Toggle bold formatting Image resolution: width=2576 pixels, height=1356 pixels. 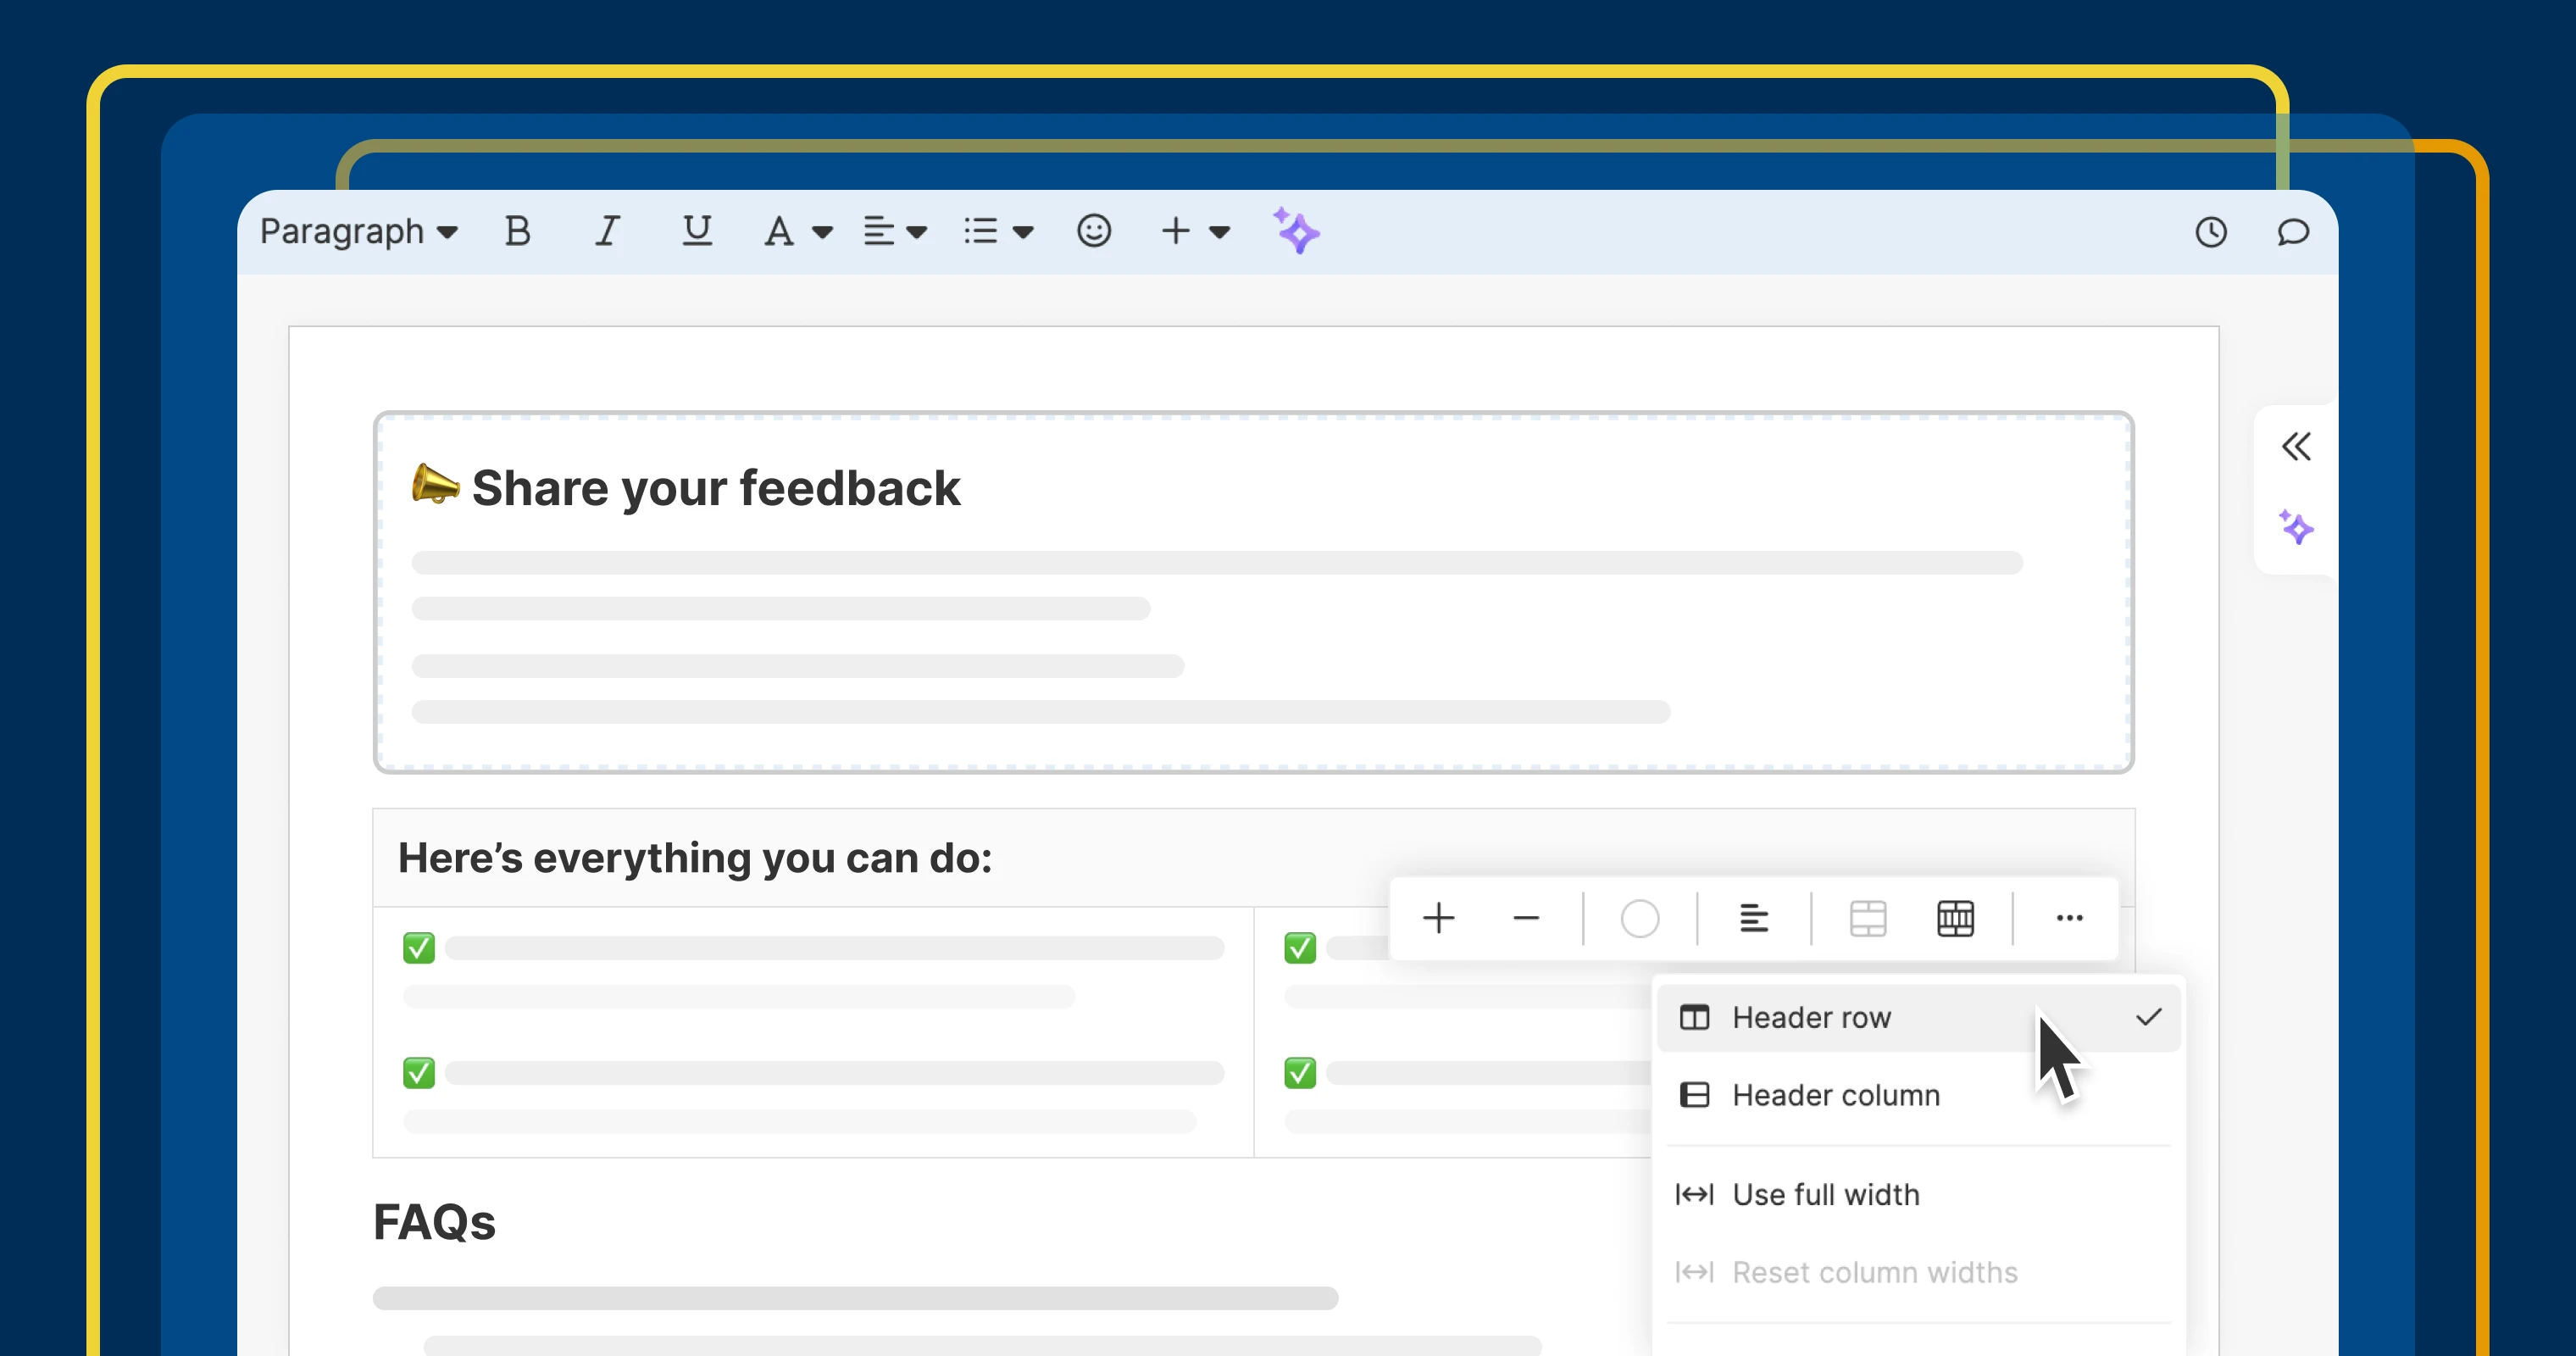click(517, 231)
